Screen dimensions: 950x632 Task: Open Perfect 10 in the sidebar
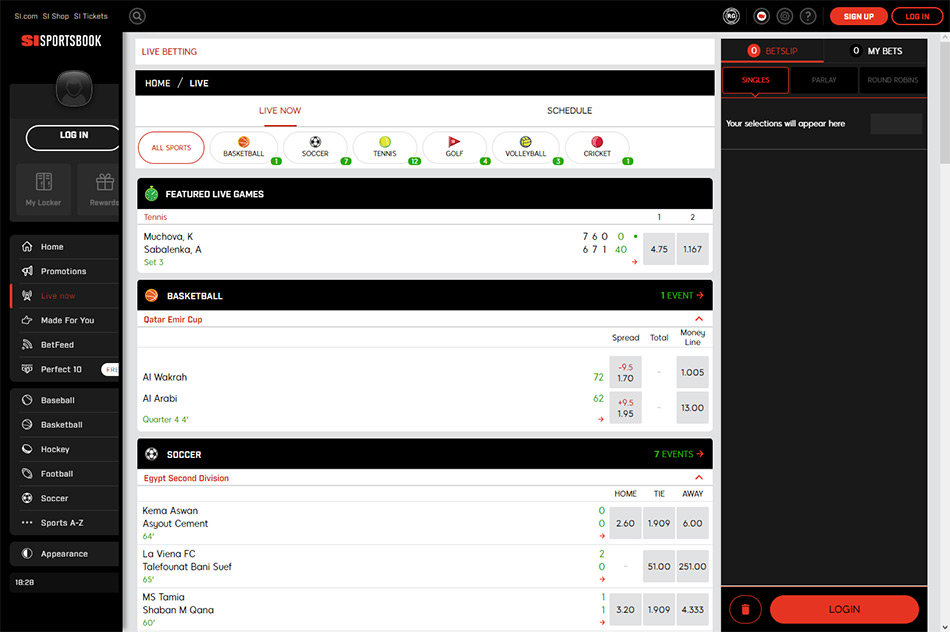(x=65, y=369)
